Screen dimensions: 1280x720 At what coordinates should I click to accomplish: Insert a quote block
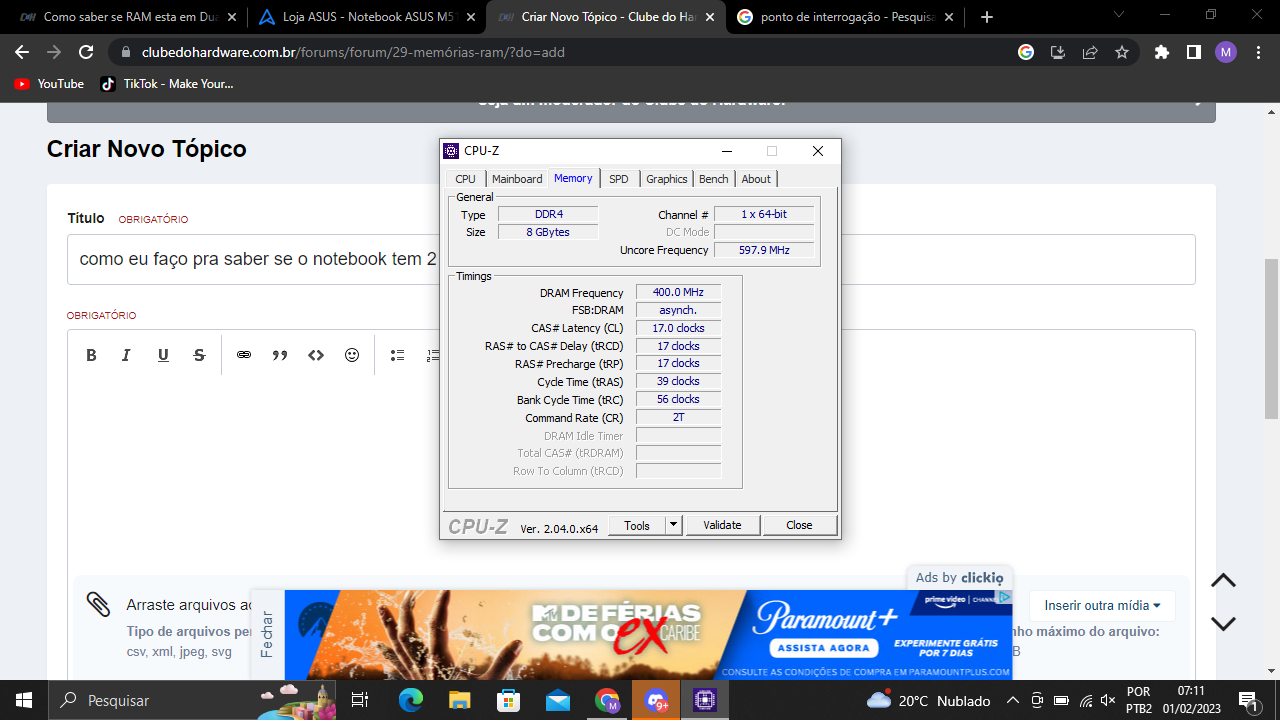pyautogui.click(x=280, y=355)
